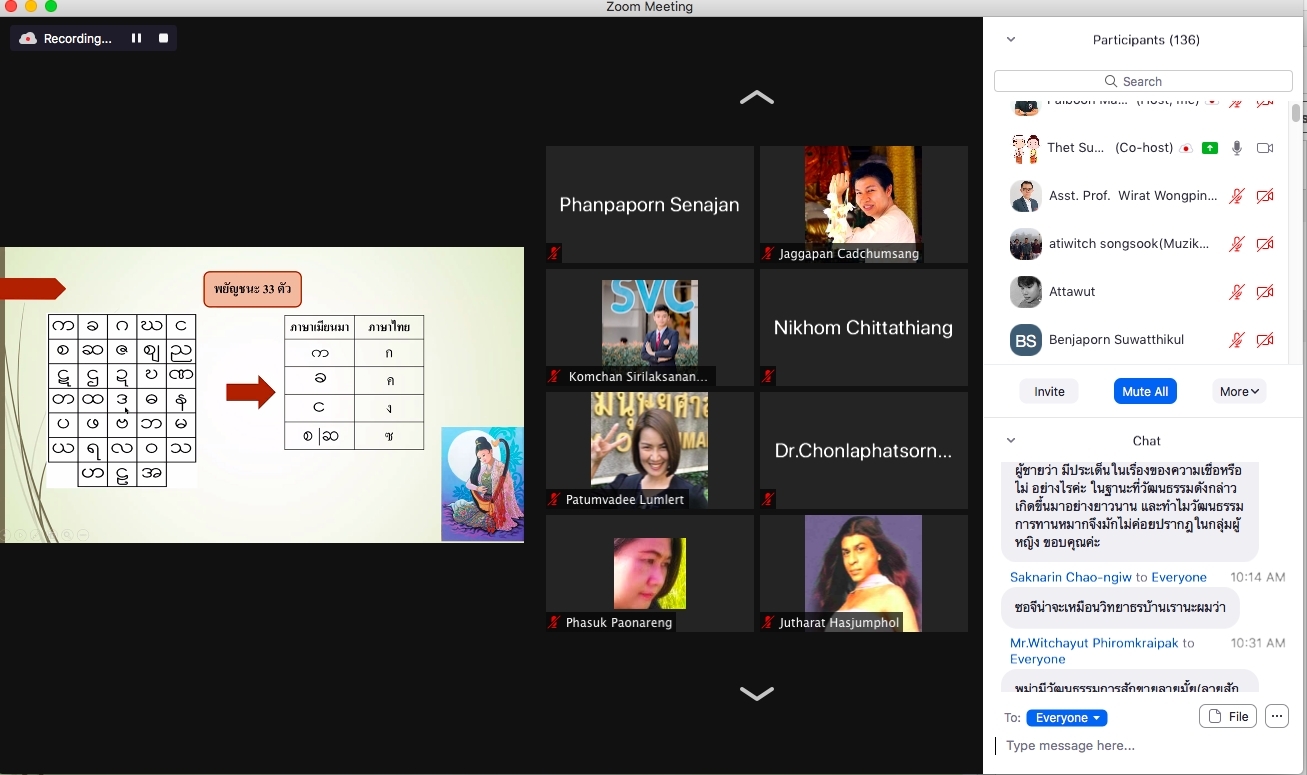Click muted mic icon on Komchan tile
1307x775 pixels.
click(x=554, y=377)
